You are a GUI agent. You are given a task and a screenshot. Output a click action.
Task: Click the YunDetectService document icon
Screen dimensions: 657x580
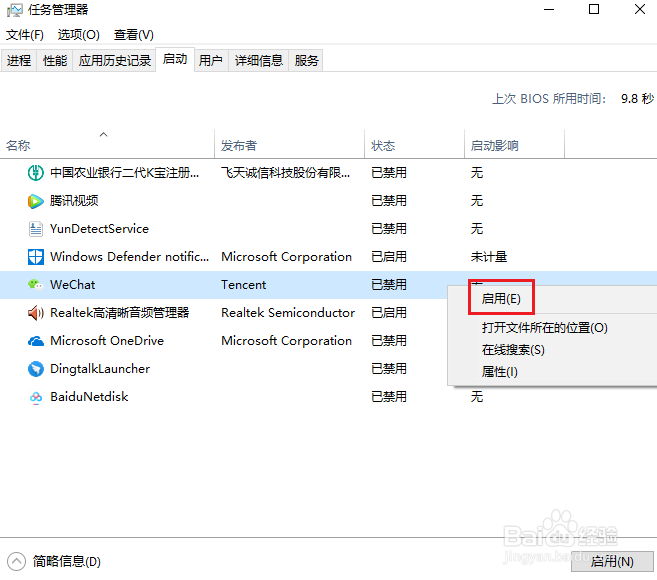pyautogui.click(x=36, y=229)
